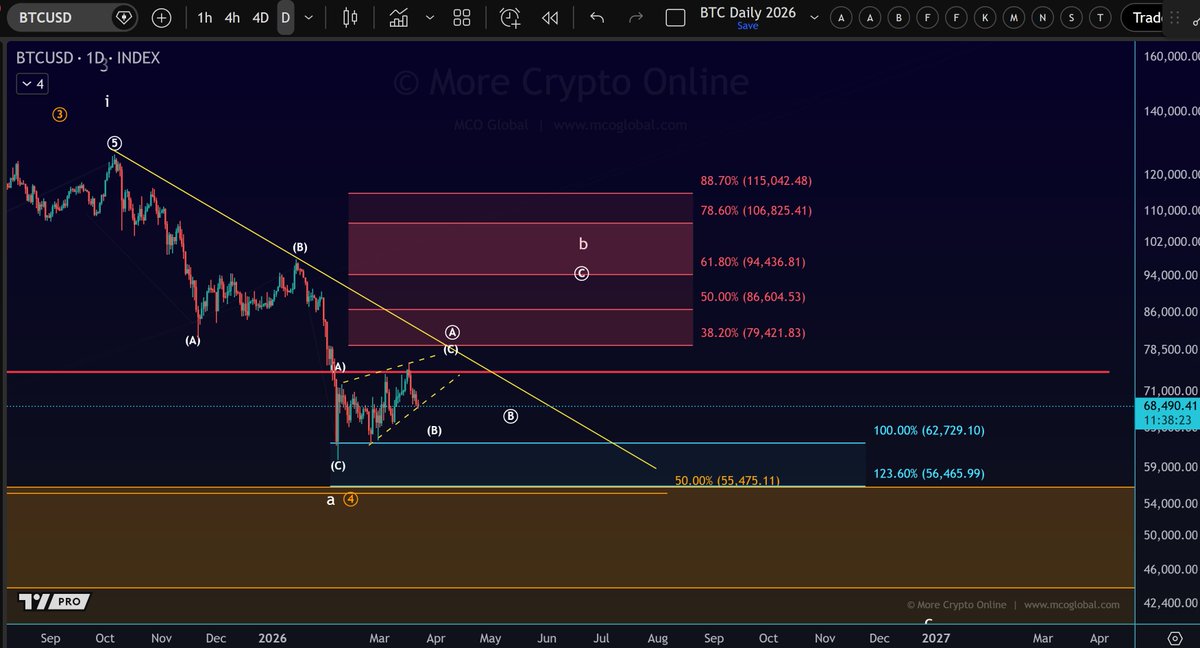Switch to the 4D timeframe
Image resolution: width=1200 pixels, height=648 pixels.
pos(260,18)
